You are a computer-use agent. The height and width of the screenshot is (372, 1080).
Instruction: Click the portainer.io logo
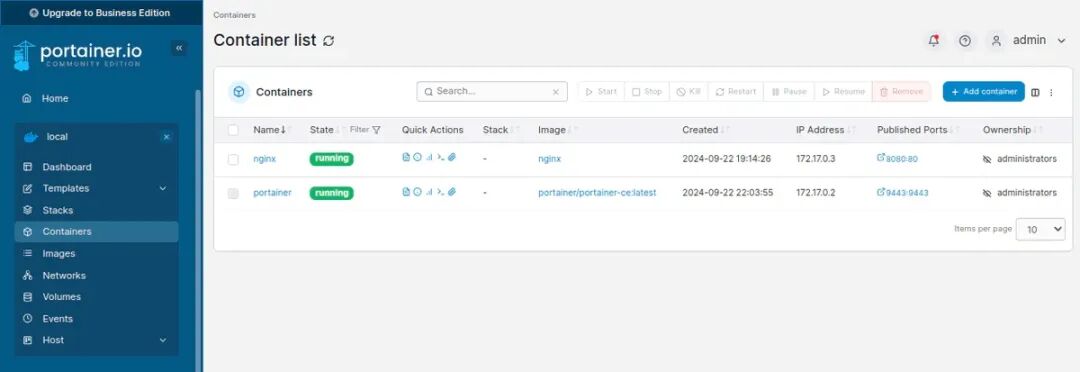pyautogui.click(x=77, y=55)
